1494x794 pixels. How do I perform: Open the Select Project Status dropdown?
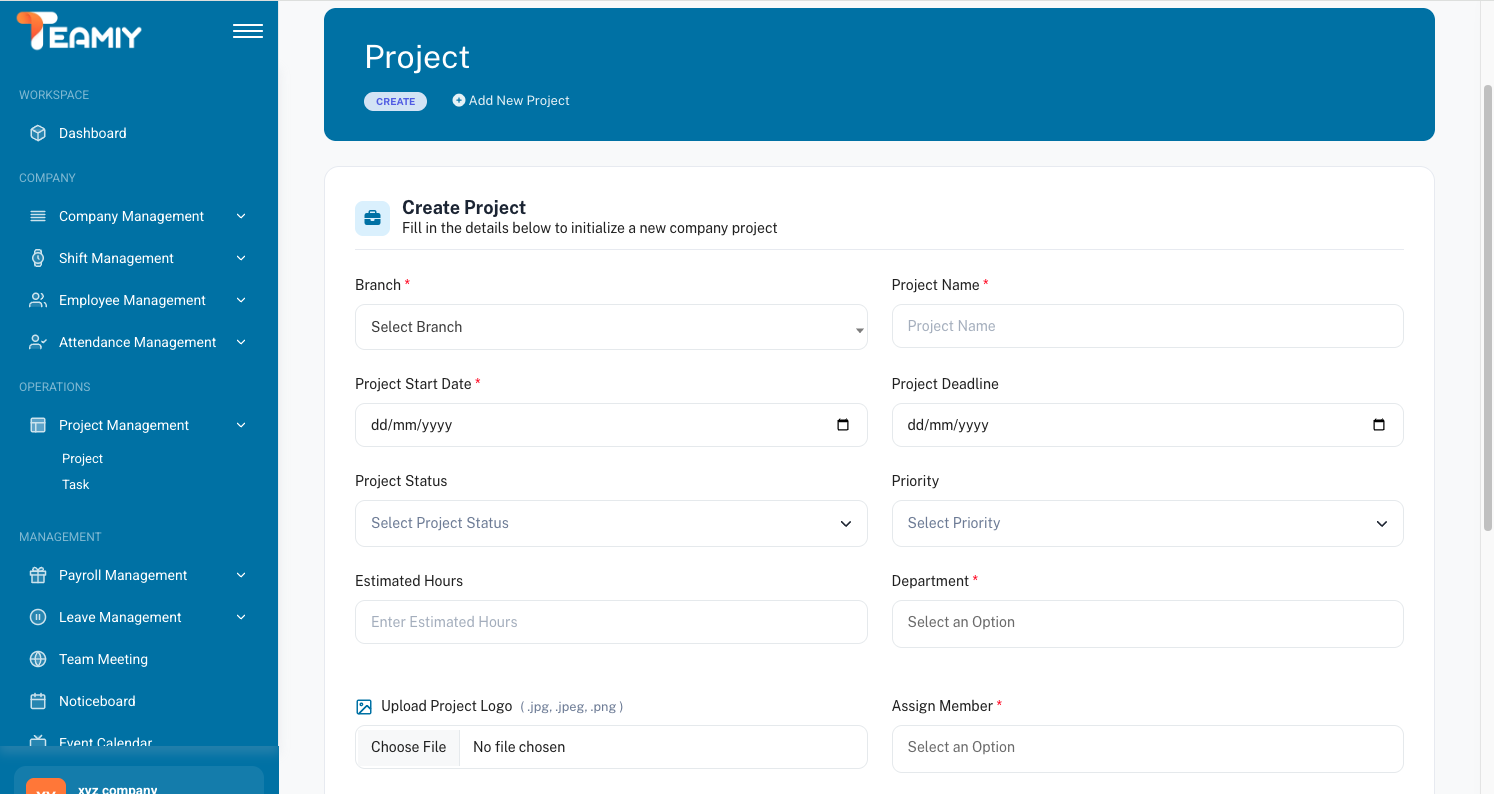[610, 523]
